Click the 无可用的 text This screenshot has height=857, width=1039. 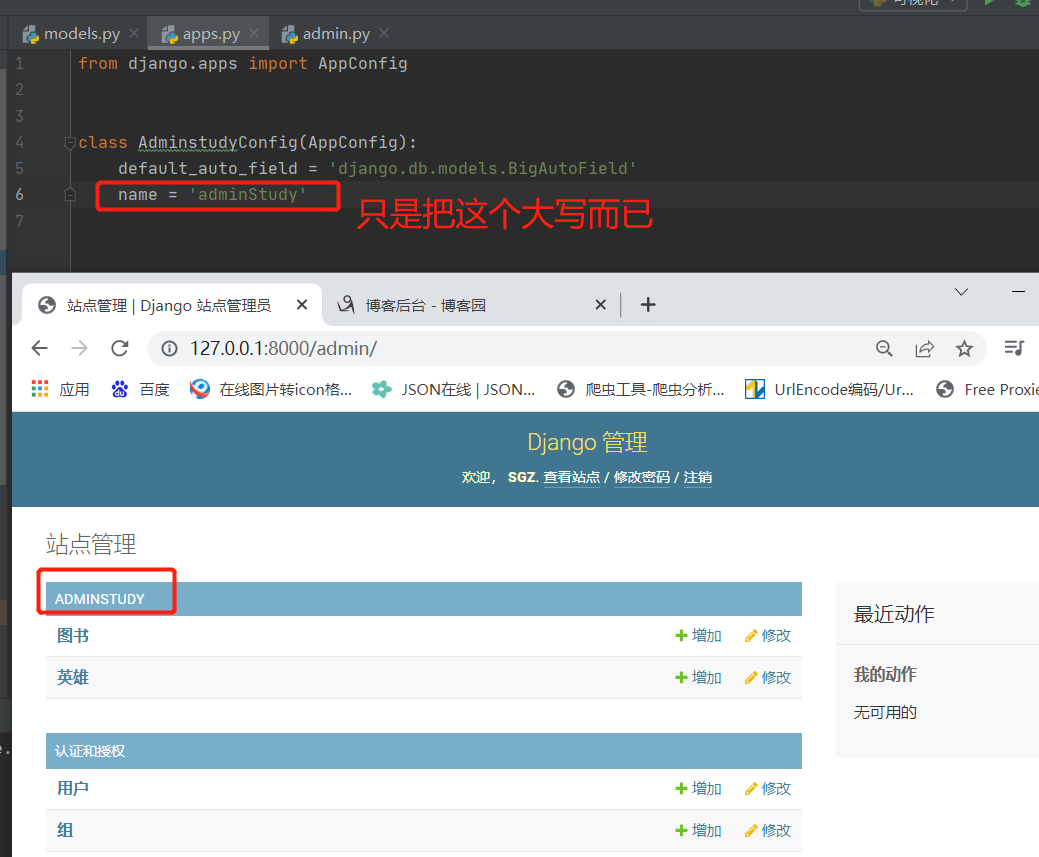click(885, 713)
